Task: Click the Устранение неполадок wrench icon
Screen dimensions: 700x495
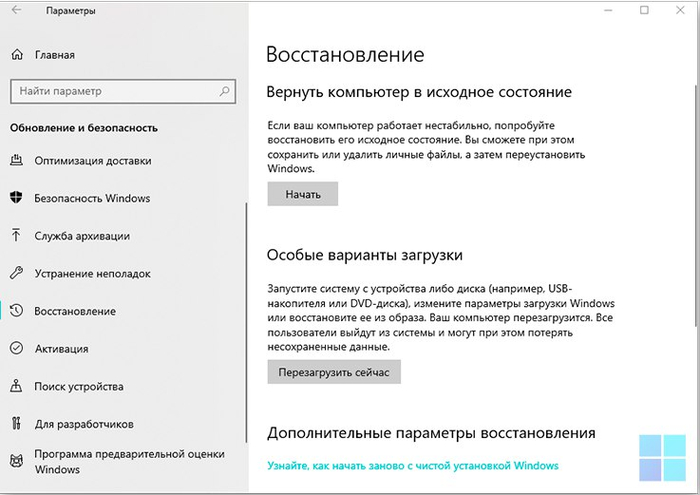Action: point(16,273)
